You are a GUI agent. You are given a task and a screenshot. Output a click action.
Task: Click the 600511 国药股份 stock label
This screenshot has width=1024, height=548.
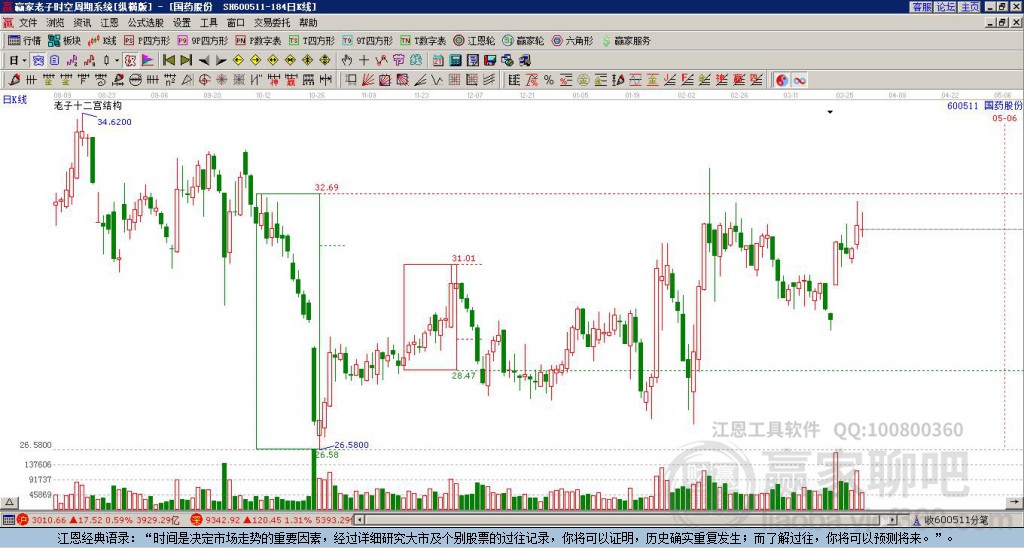[x=985, y=105]
